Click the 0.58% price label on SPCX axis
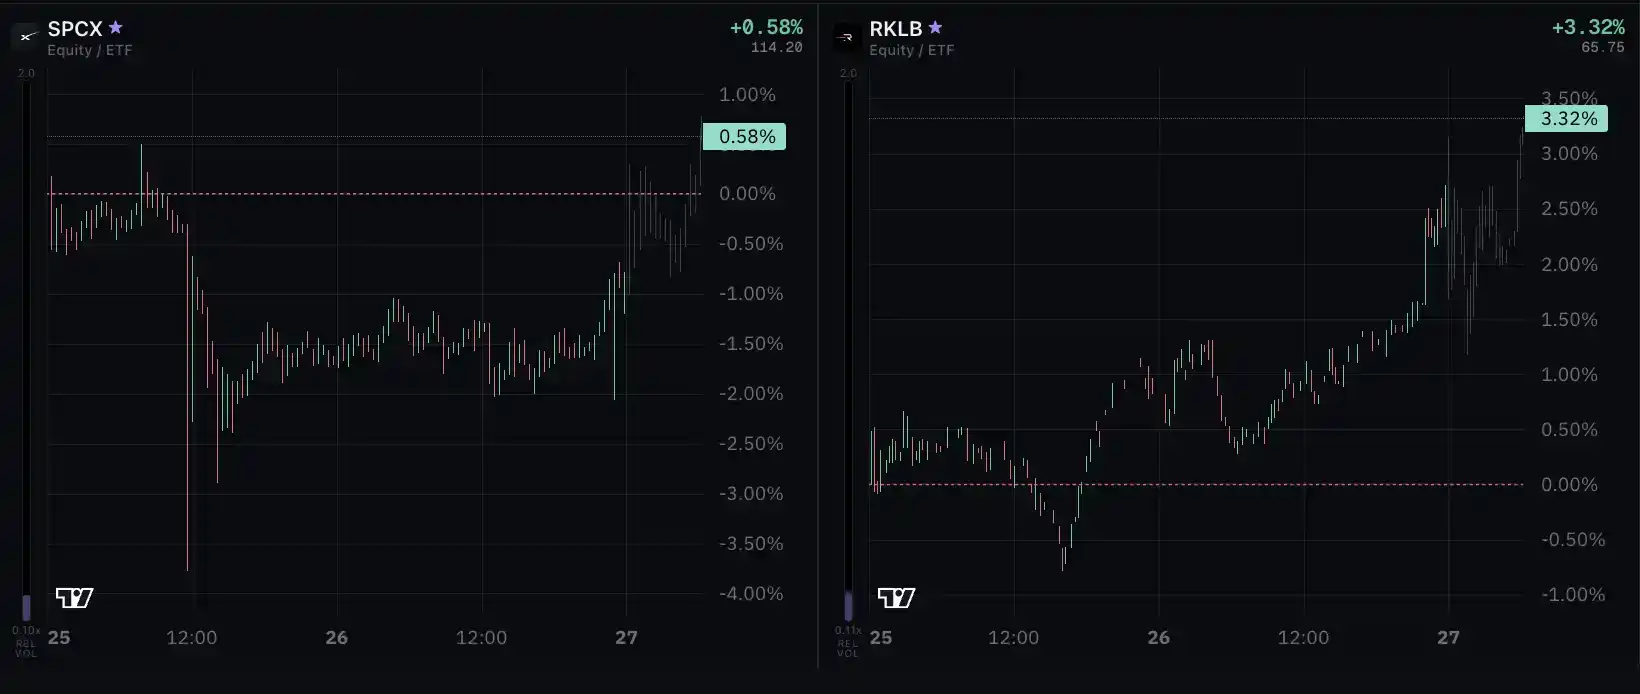Screen dimensions: 1640x694 pyautogui.click(x=744, y=137)
